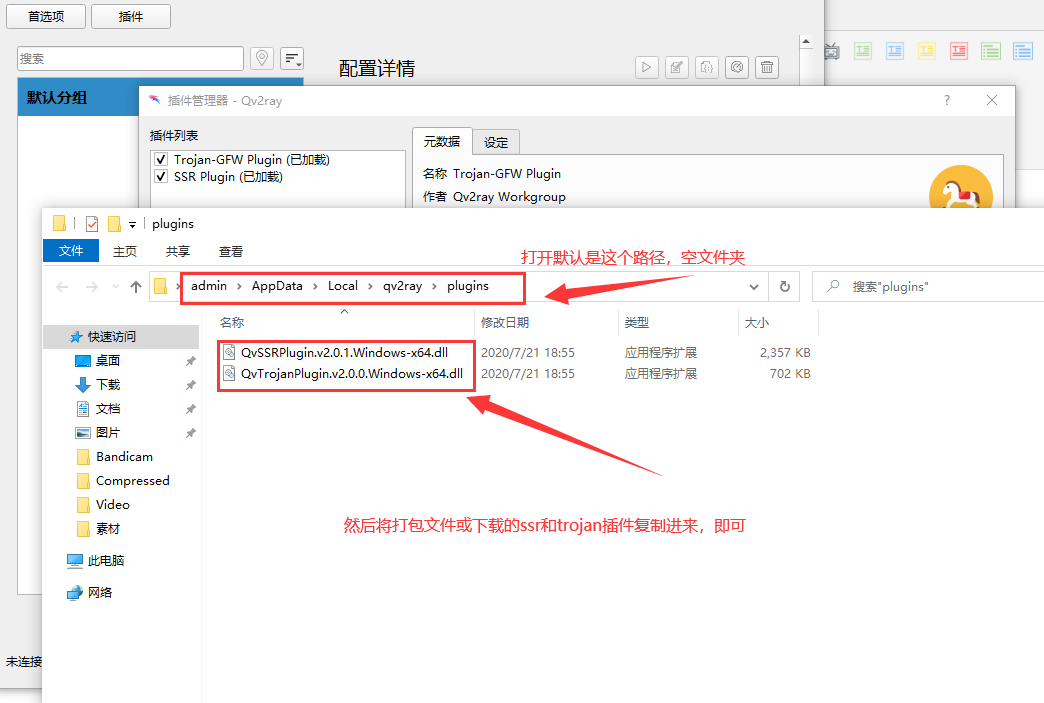Viewport: 1044px width, 703px height.
Task: Click the yellow framed-text icon in background window
Action: pyautogui.click(x=927, y=51)
